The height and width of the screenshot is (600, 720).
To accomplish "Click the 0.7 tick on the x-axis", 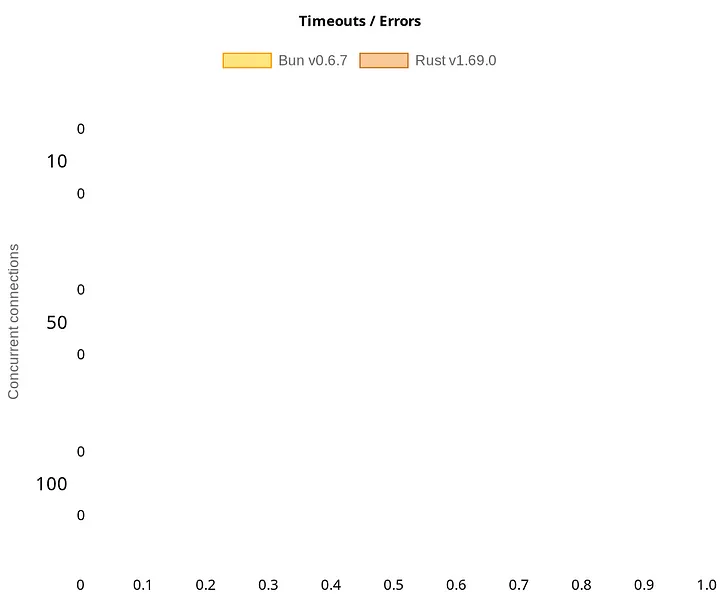I will point(519,585).
